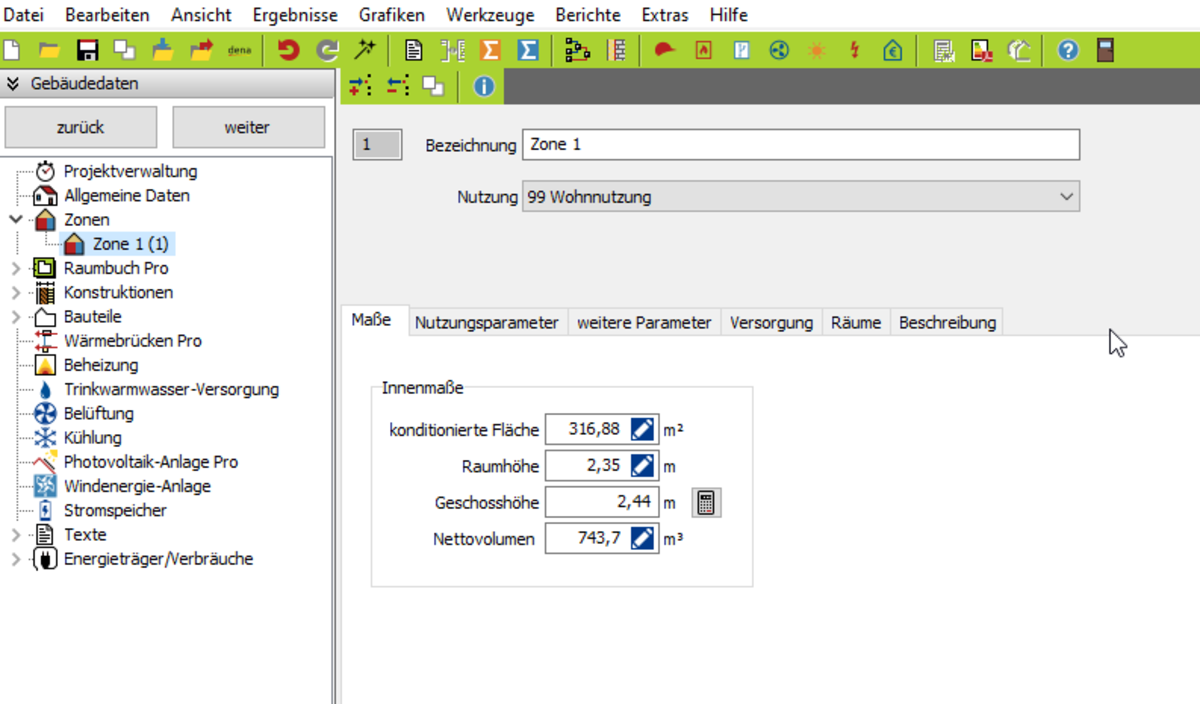Click the orange sigma calculation icon
The width and height of the screenshot is (1200, 704).
pyautogui.click(x=490, y=50)
